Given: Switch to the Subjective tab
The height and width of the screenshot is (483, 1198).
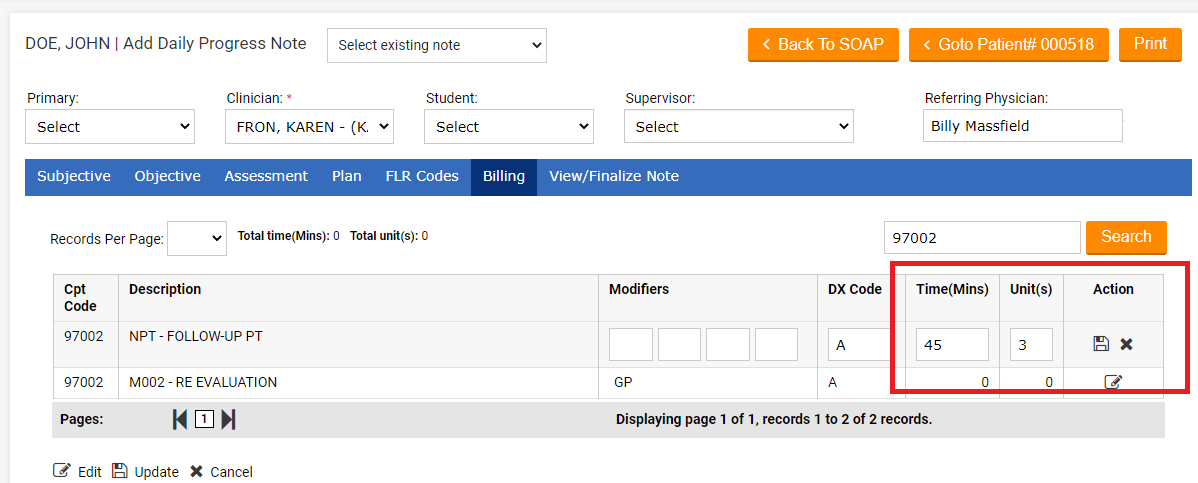Looking at the screenshot, I should [x=74, y=176].
